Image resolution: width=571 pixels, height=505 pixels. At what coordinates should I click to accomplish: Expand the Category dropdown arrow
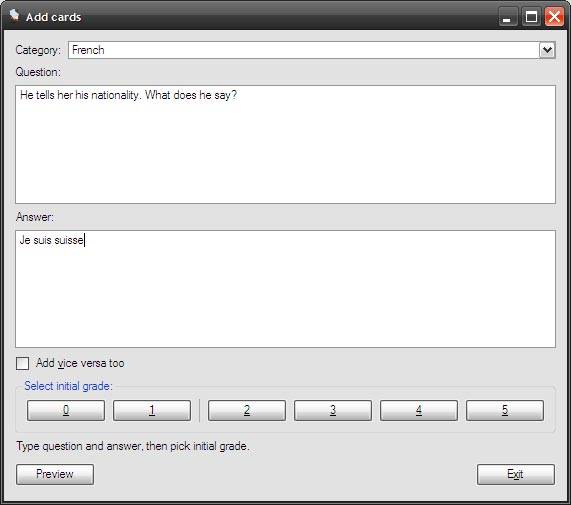tap(547, 50)
